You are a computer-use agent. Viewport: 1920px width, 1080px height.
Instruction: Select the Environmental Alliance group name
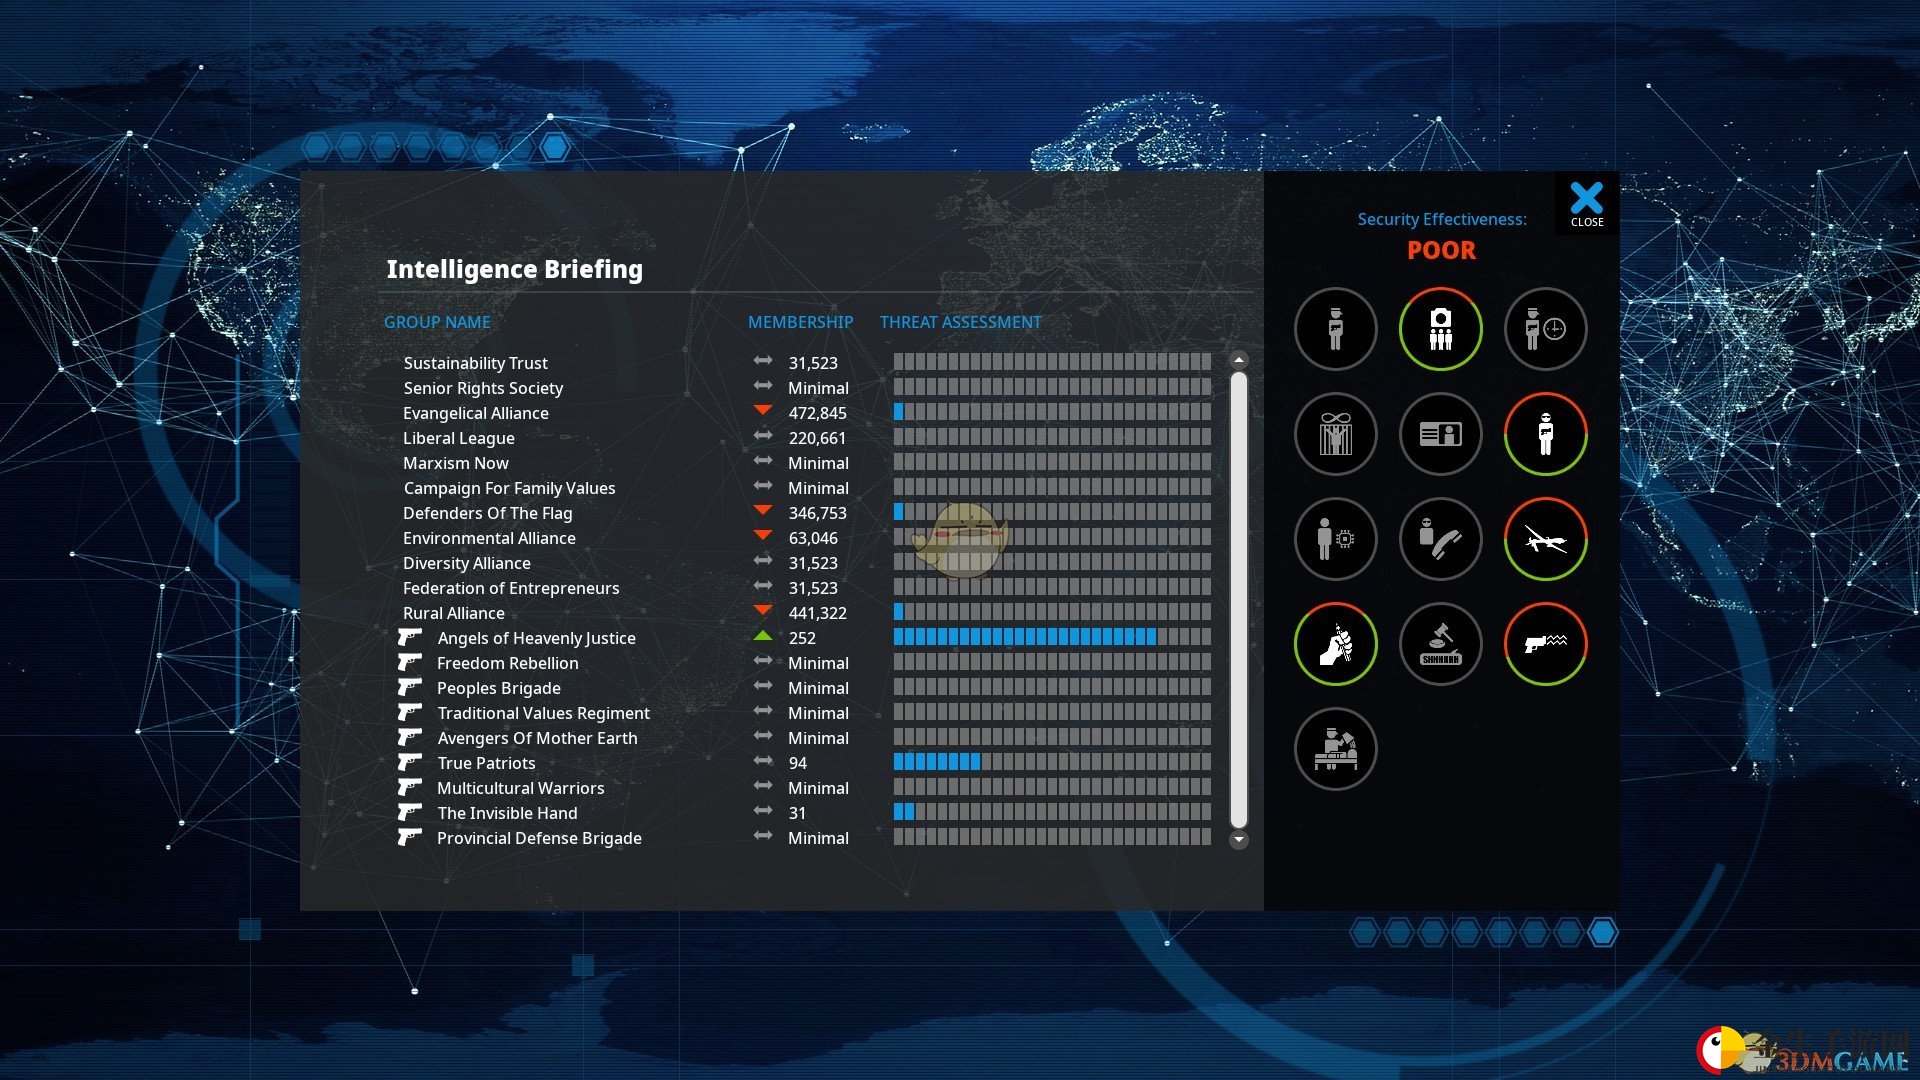489,538
